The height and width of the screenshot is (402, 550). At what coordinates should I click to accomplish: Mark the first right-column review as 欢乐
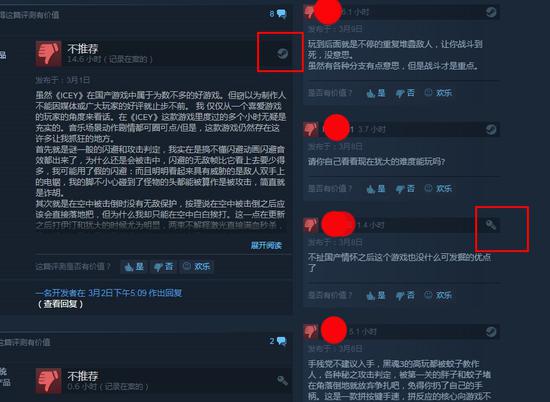pyautogui.click(x=438, y=93)
